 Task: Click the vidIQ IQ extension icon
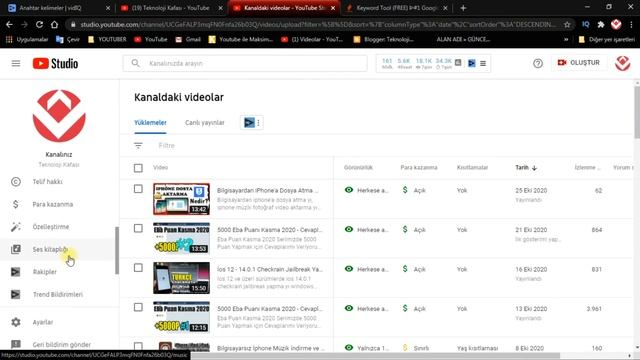pos(586,24)
